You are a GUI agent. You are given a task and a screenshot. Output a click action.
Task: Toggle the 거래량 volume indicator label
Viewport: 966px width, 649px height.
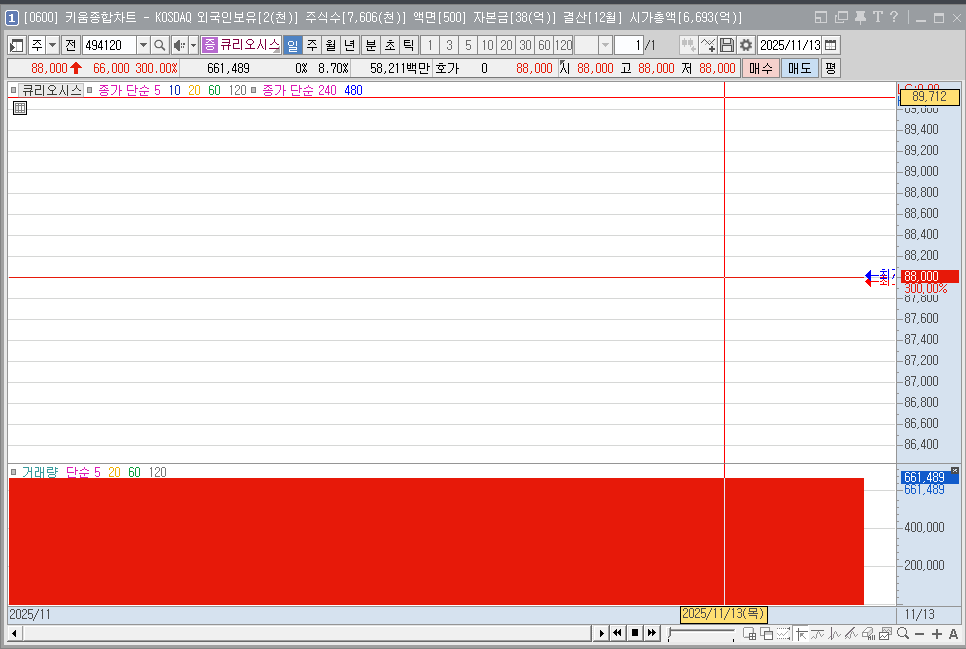coord(39,472)
